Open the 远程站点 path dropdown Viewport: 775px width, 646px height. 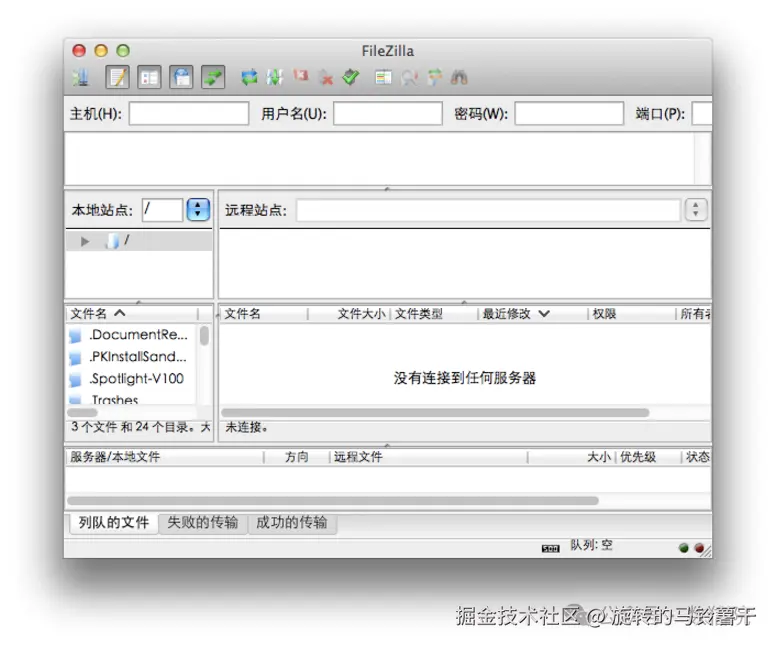(x=696, y=210)
